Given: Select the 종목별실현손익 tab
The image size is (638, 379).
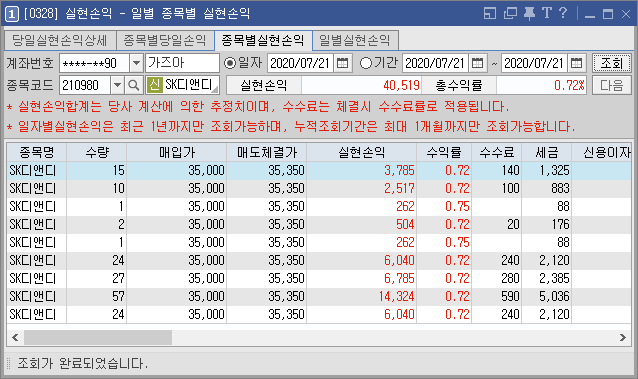Looking at the screenshot, I should click(263, 40).
